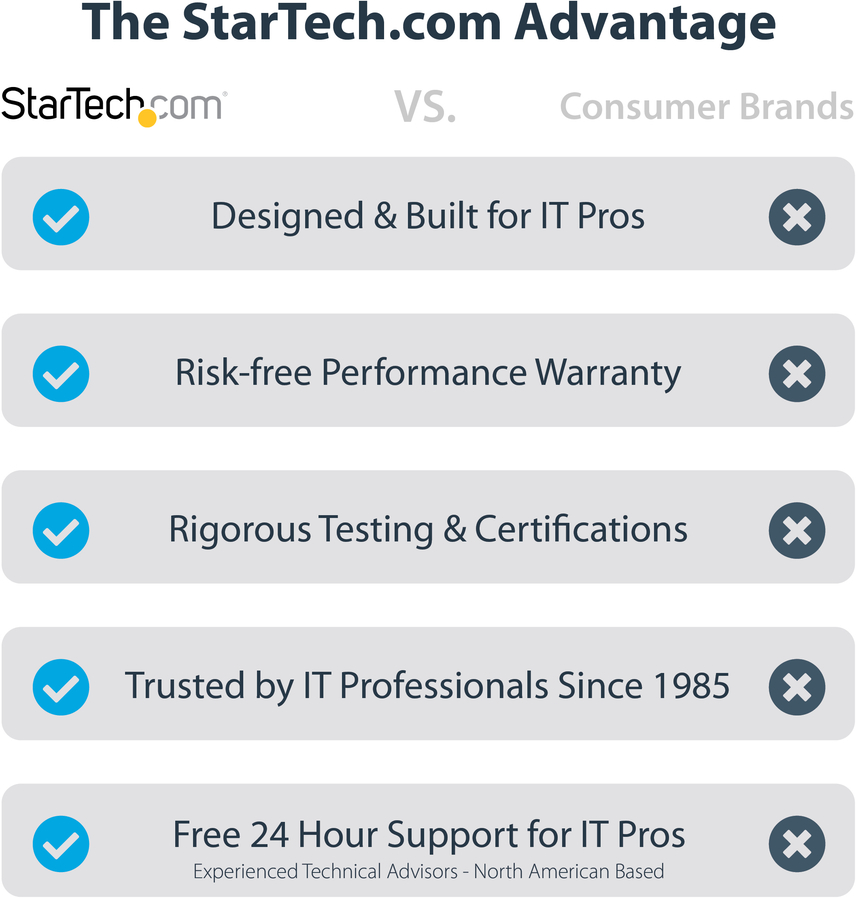Viewport: 858px width, 900px height.
Task: Click the X icon beside Rigorous Testing
Action: (797, 530)
